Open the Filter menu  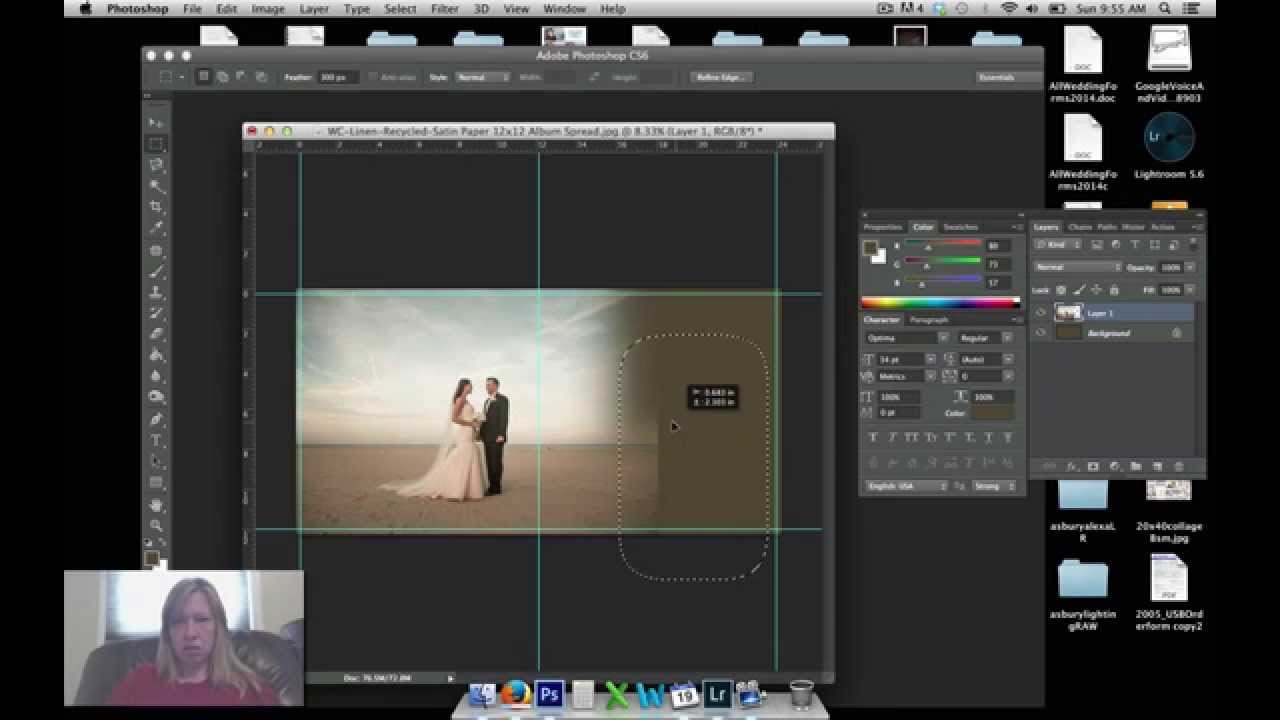pyautogui.click(x=445, y=9)
